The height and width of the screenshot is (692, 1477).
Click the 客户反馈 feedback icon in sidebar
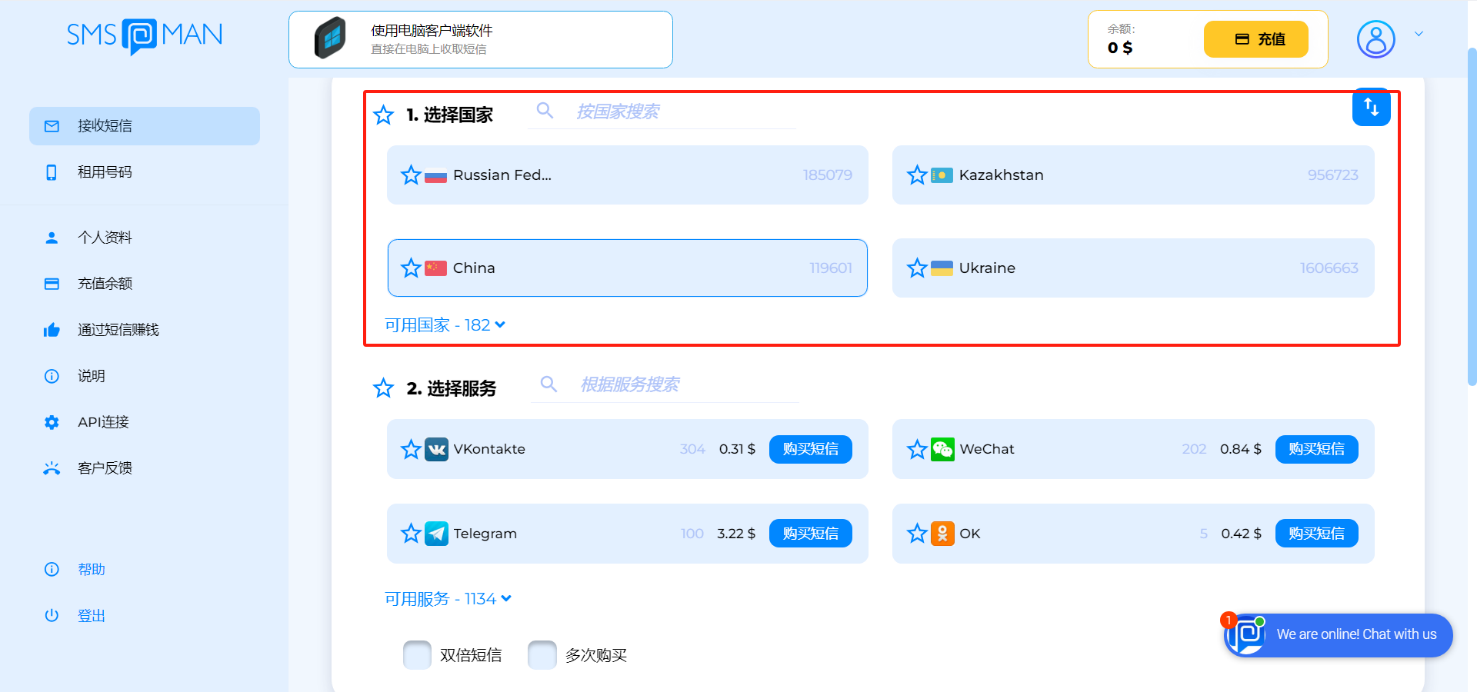click(52, 468)
